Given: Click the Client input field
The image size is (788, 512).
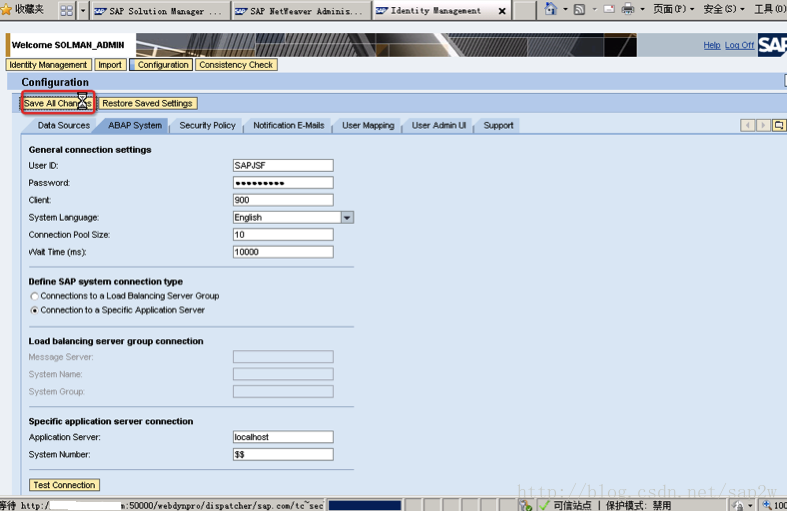Looking at the screenshot, I should [x=283, y=200].
